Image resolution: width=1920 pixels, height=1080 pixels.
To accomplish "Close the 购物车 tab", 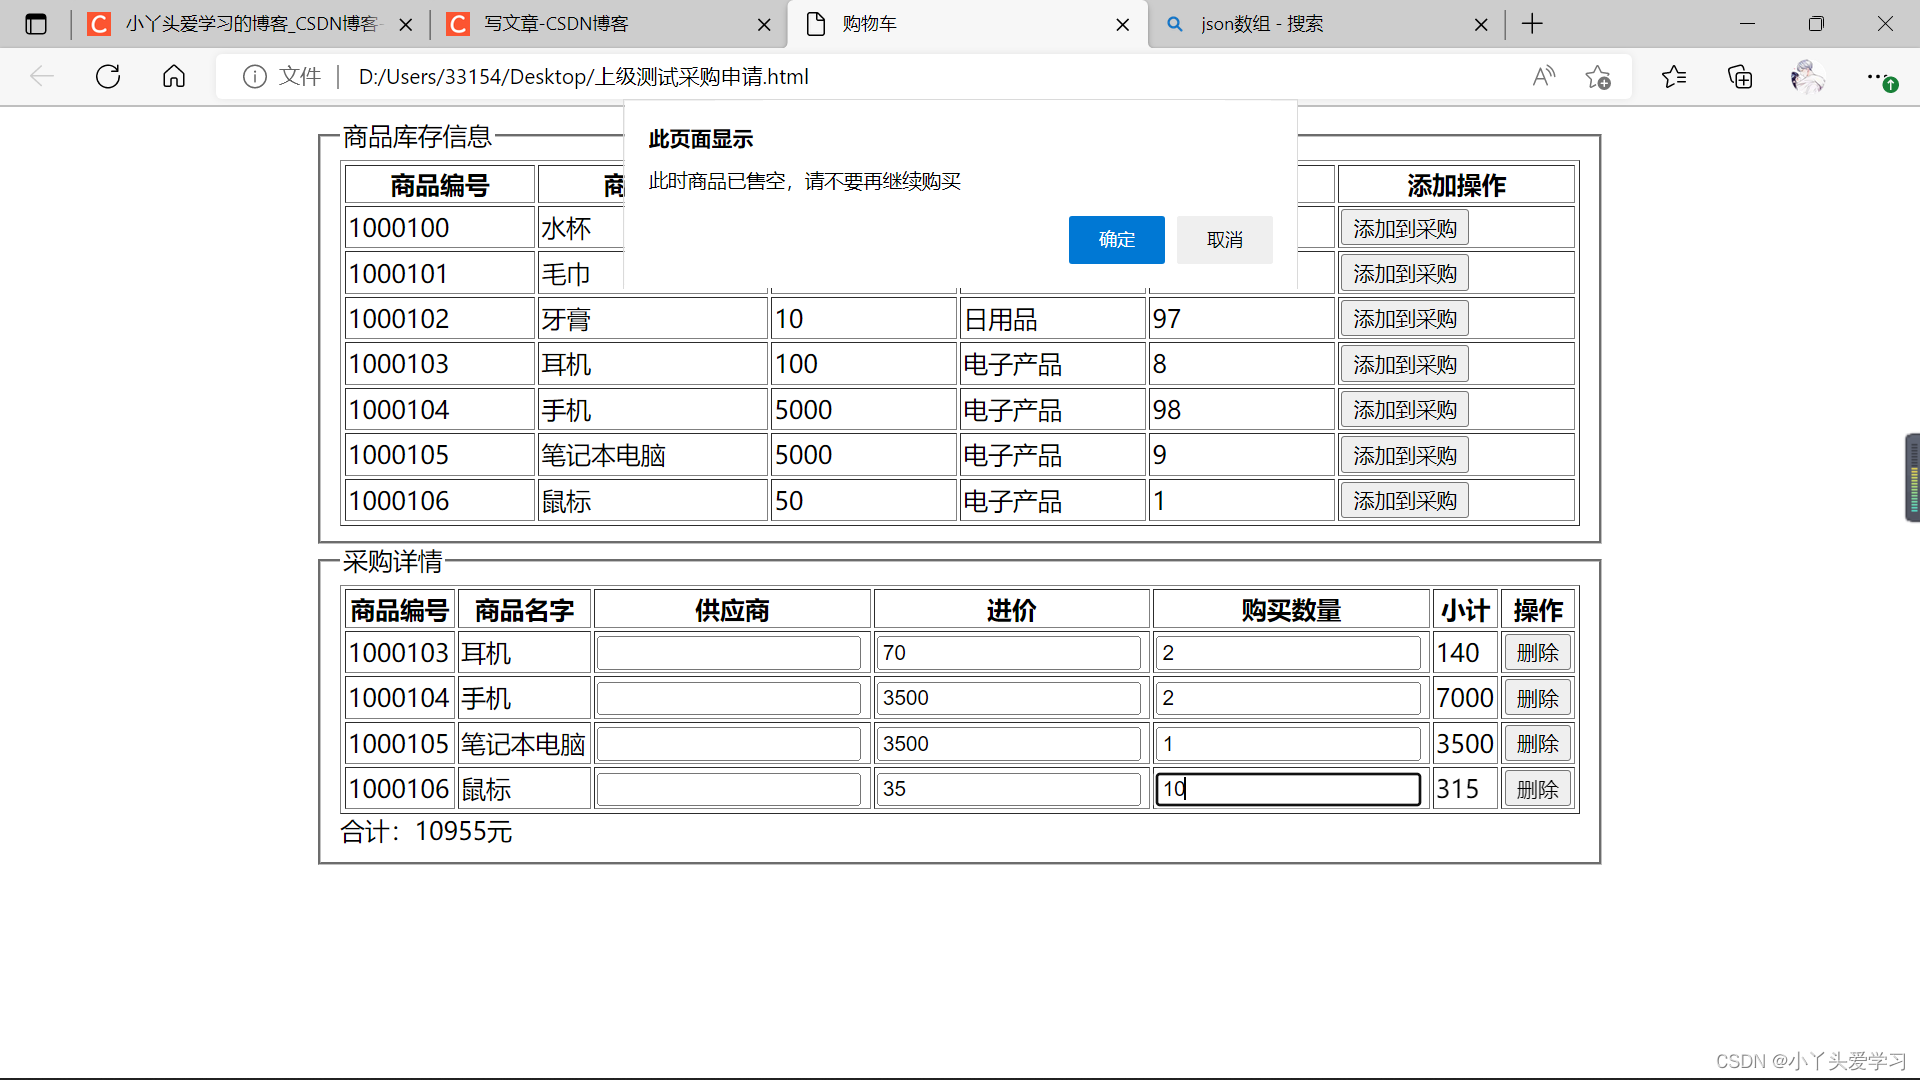I will (1122, 25).
